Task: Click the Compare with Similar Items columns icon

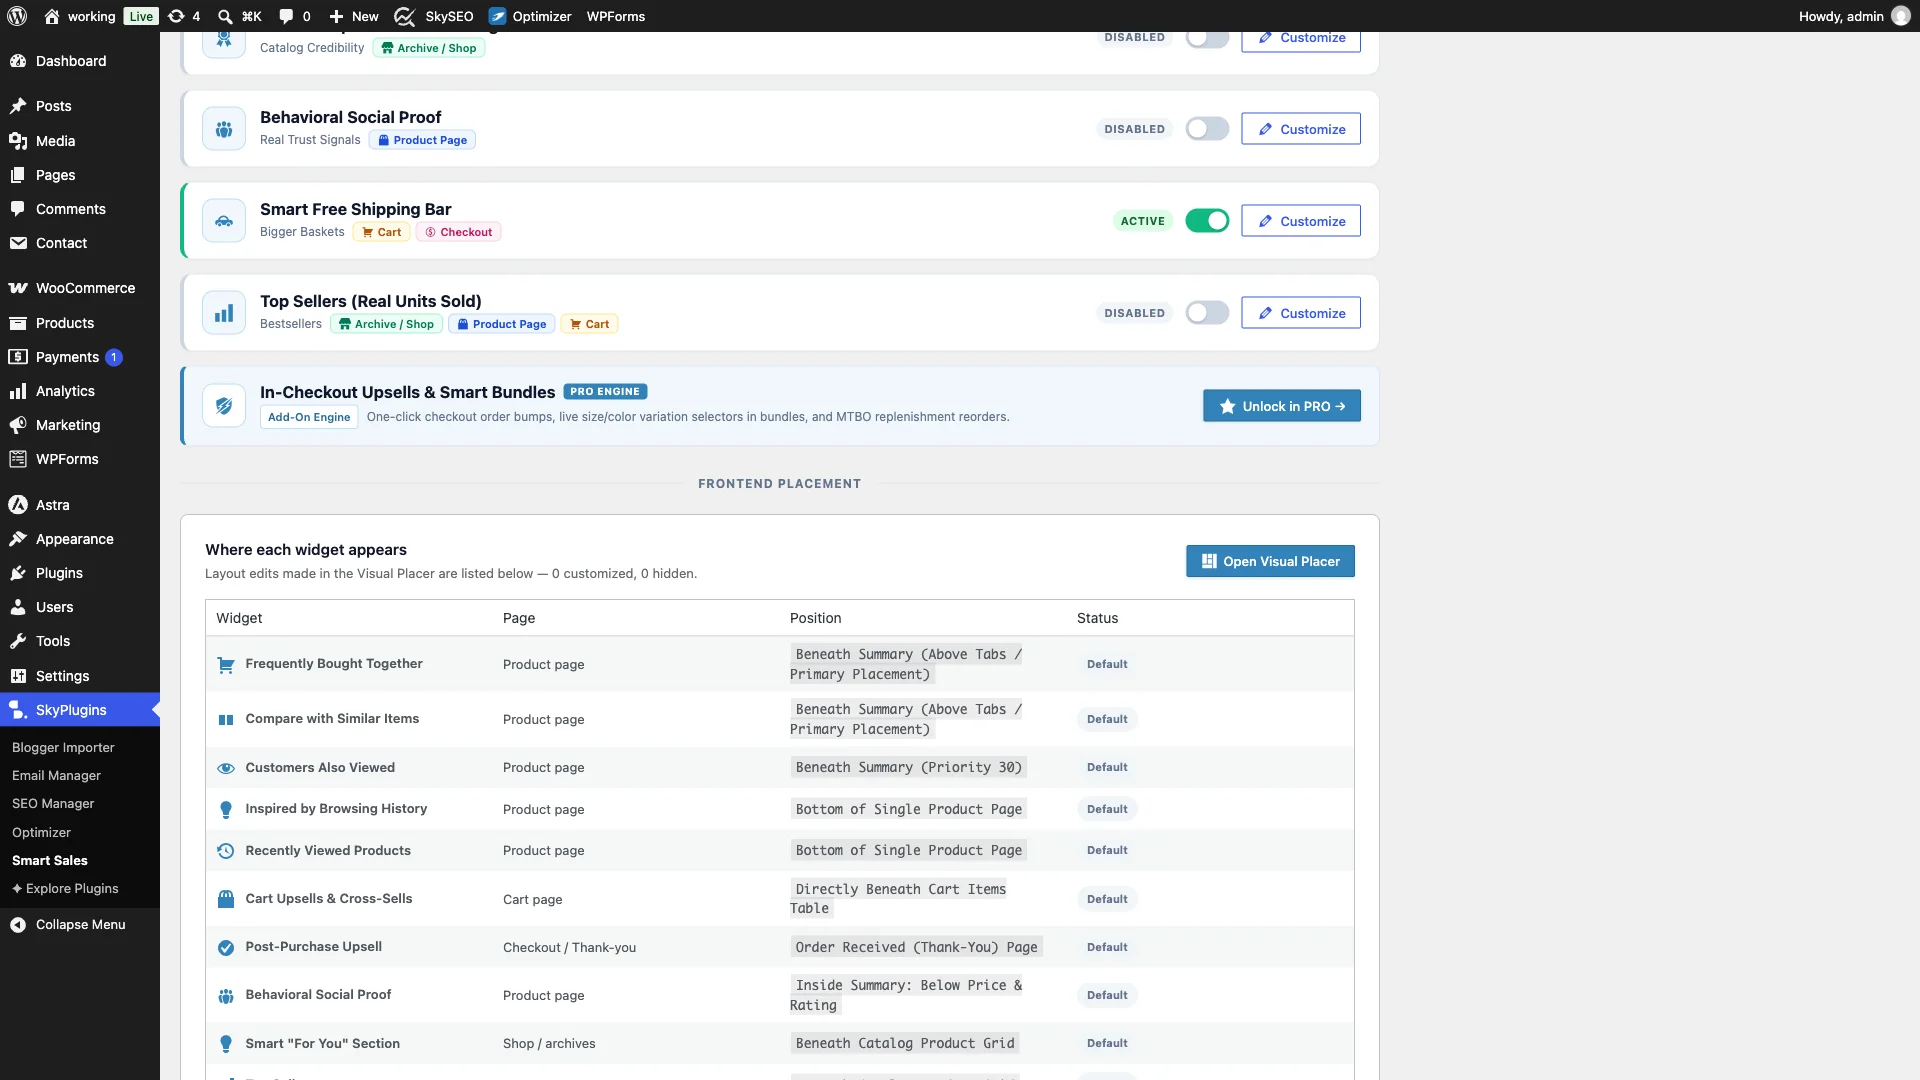Action: pyautogui.click(x=226, y=719)
